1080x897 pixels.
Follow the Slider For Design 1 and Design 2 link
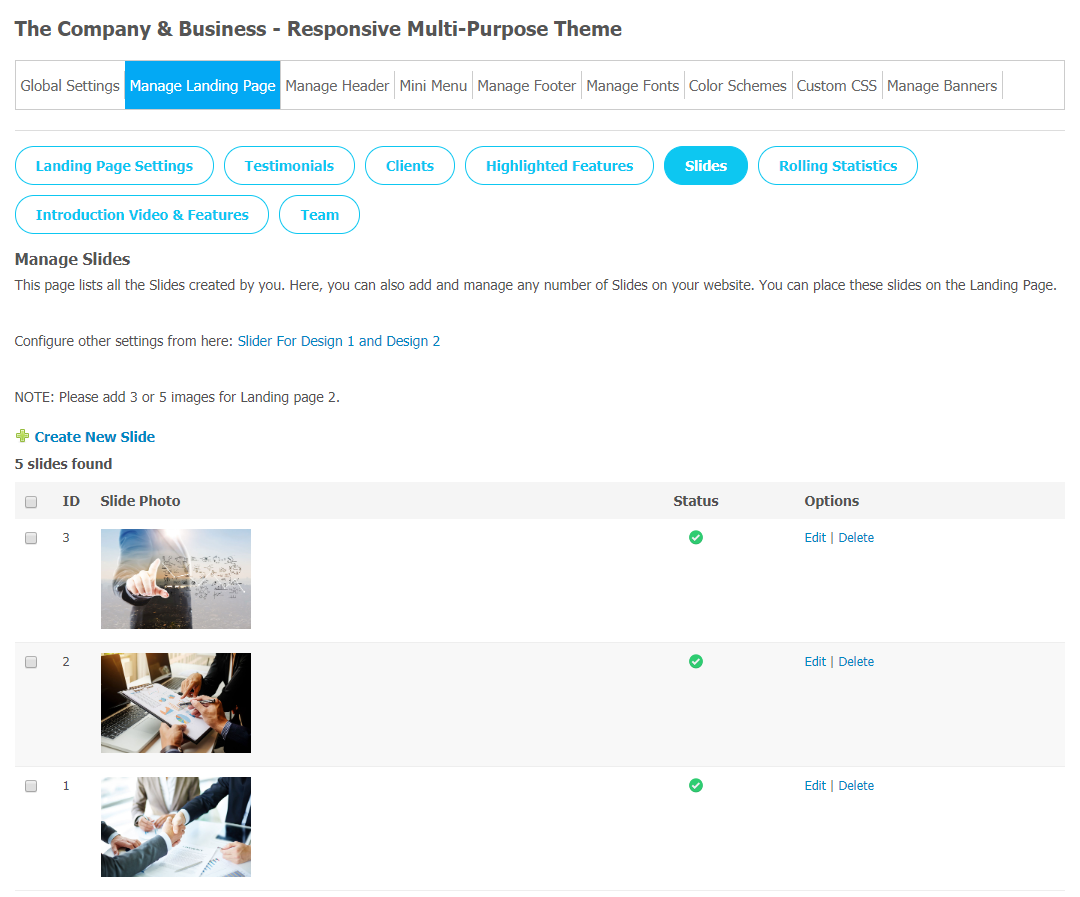[339, 341]
